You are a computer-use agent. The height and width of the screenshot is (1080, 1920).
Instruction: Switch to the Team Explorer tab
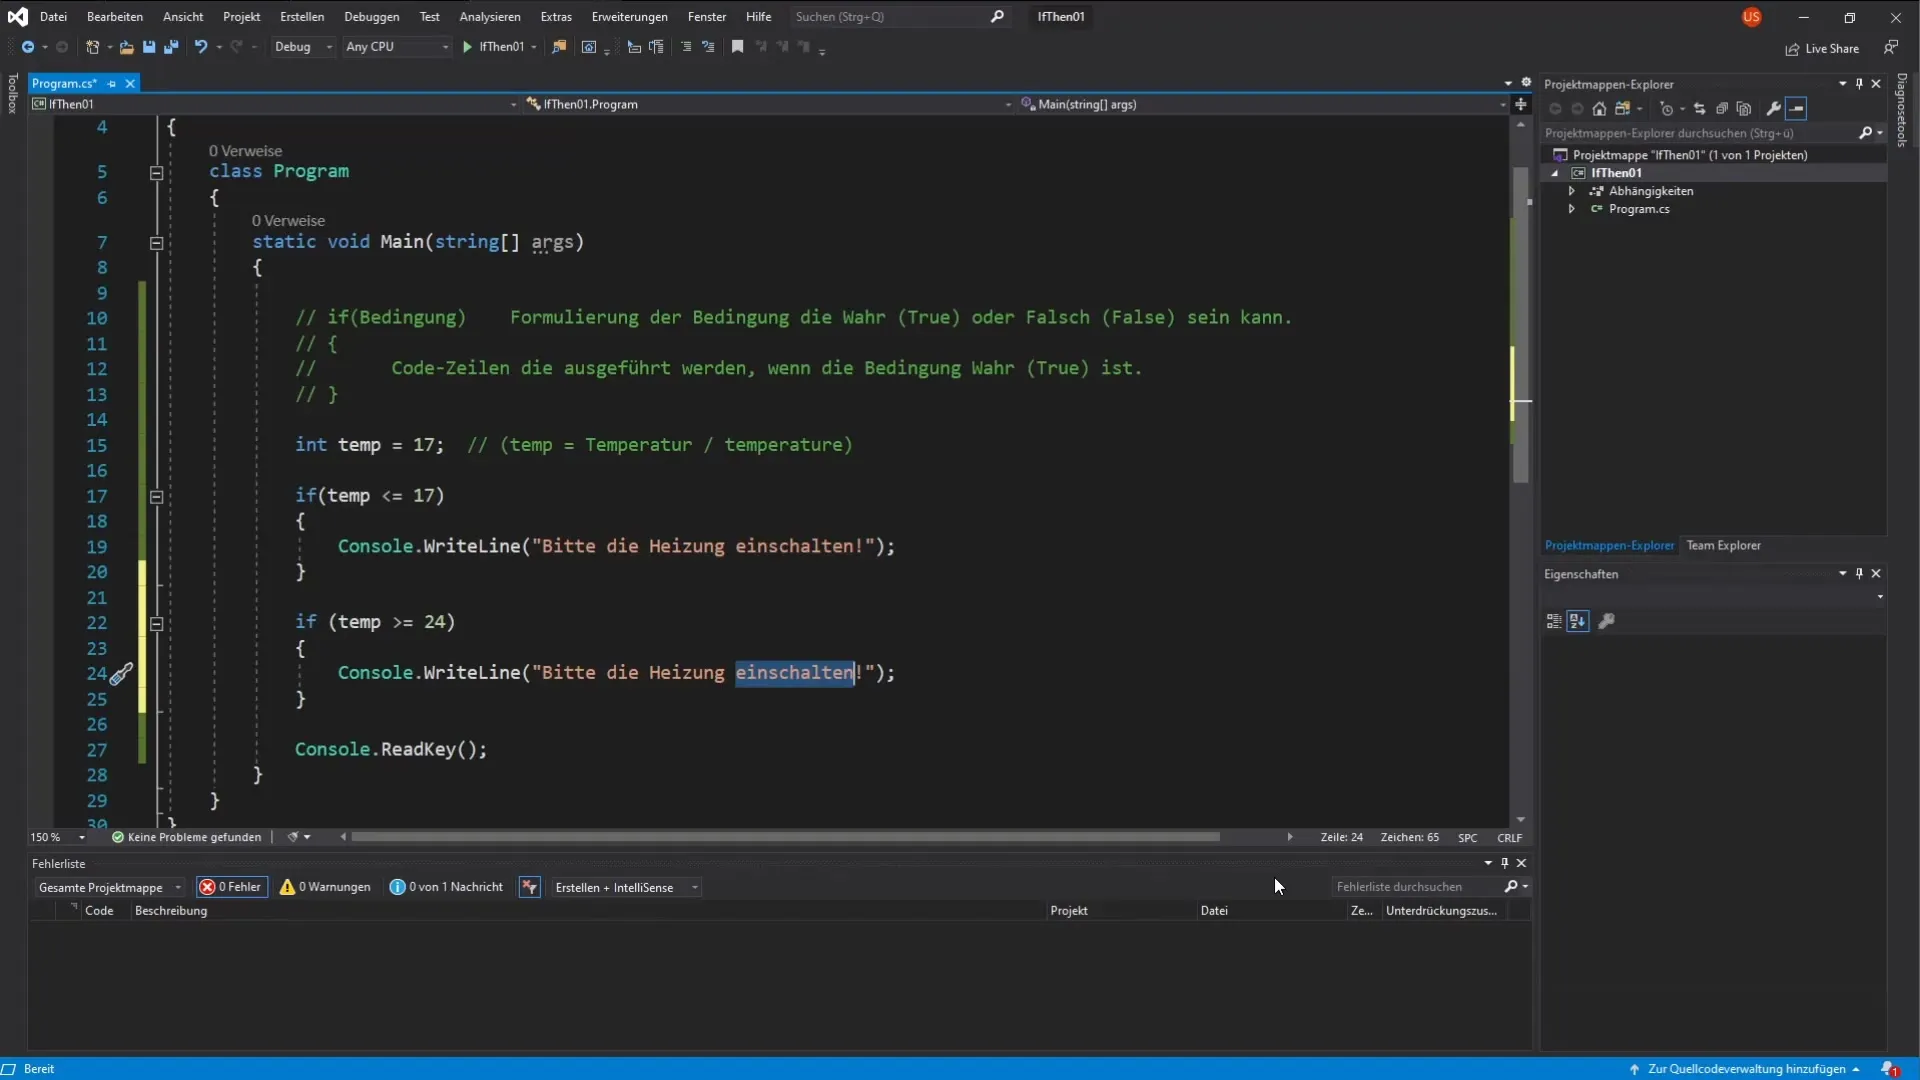(x=1723, y=546)
